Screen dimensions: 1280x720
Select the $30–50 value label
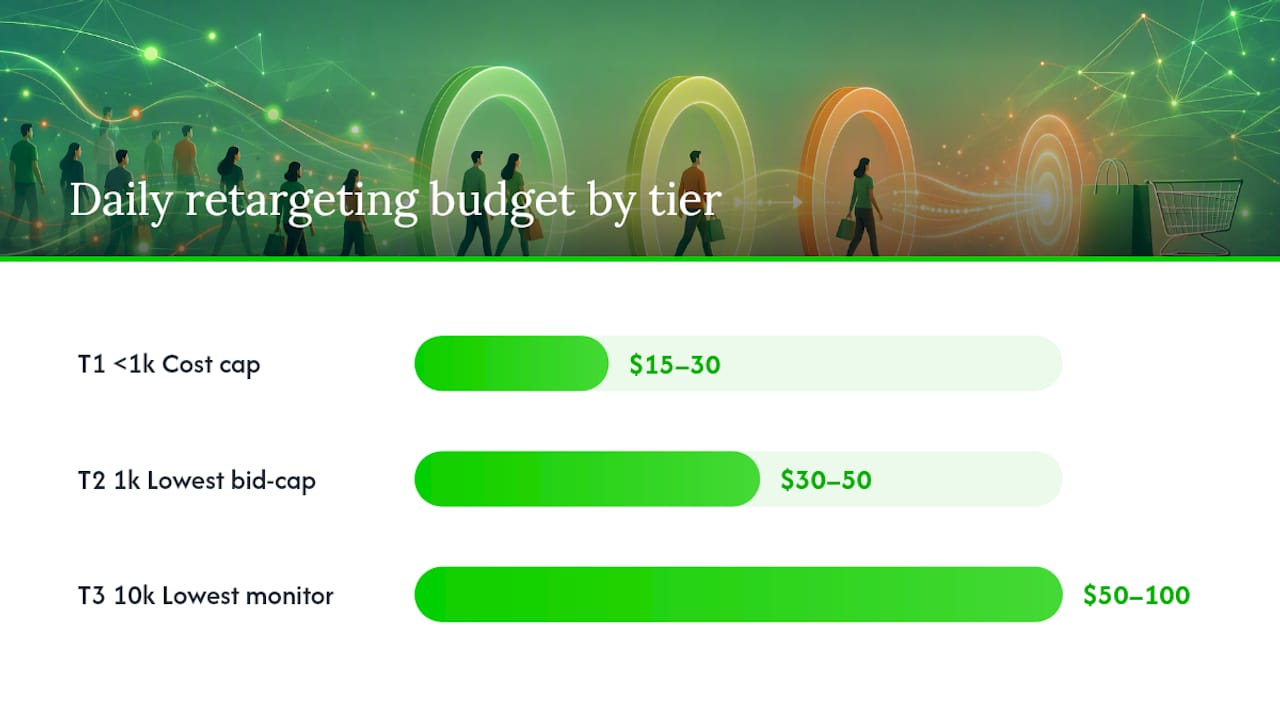coord(826,480)
